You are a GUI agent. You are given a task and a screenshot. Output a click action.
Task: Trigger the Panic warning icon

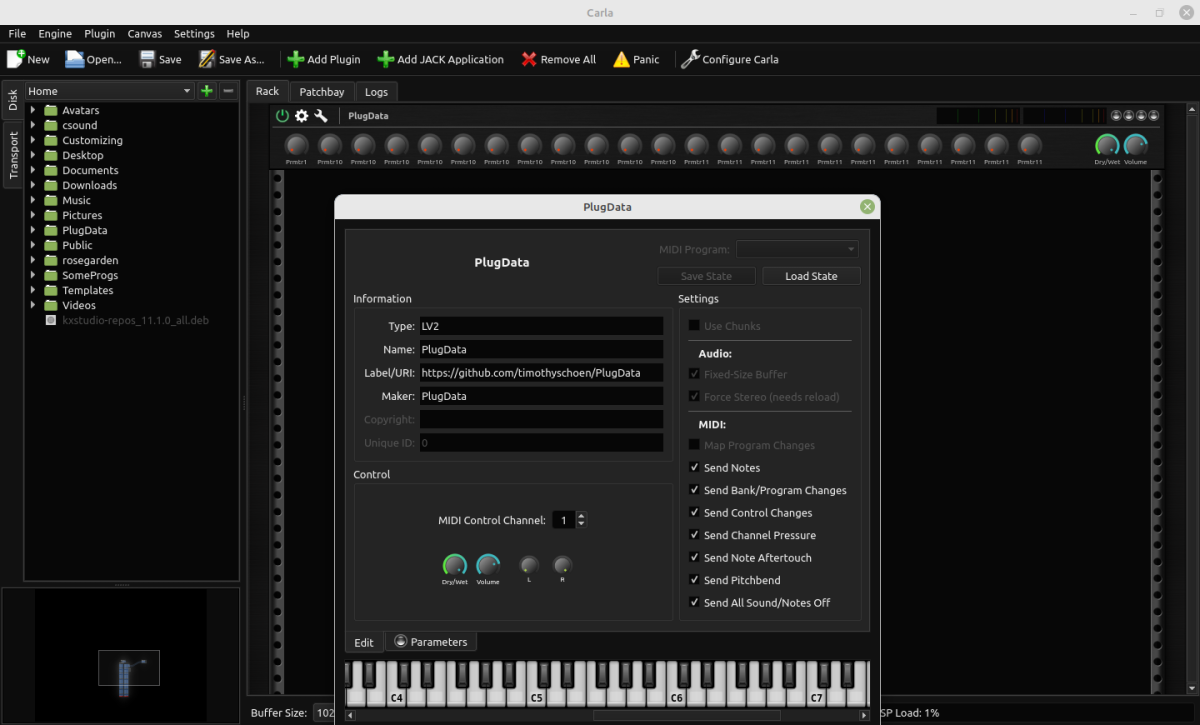[622, 59]
